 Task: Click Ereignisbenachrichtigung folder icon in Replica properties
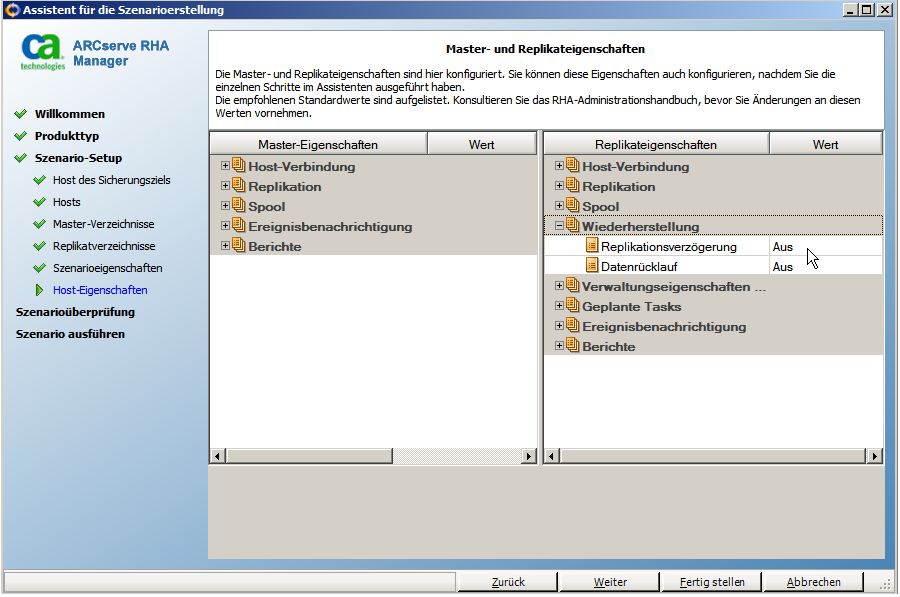click(573, 325)
